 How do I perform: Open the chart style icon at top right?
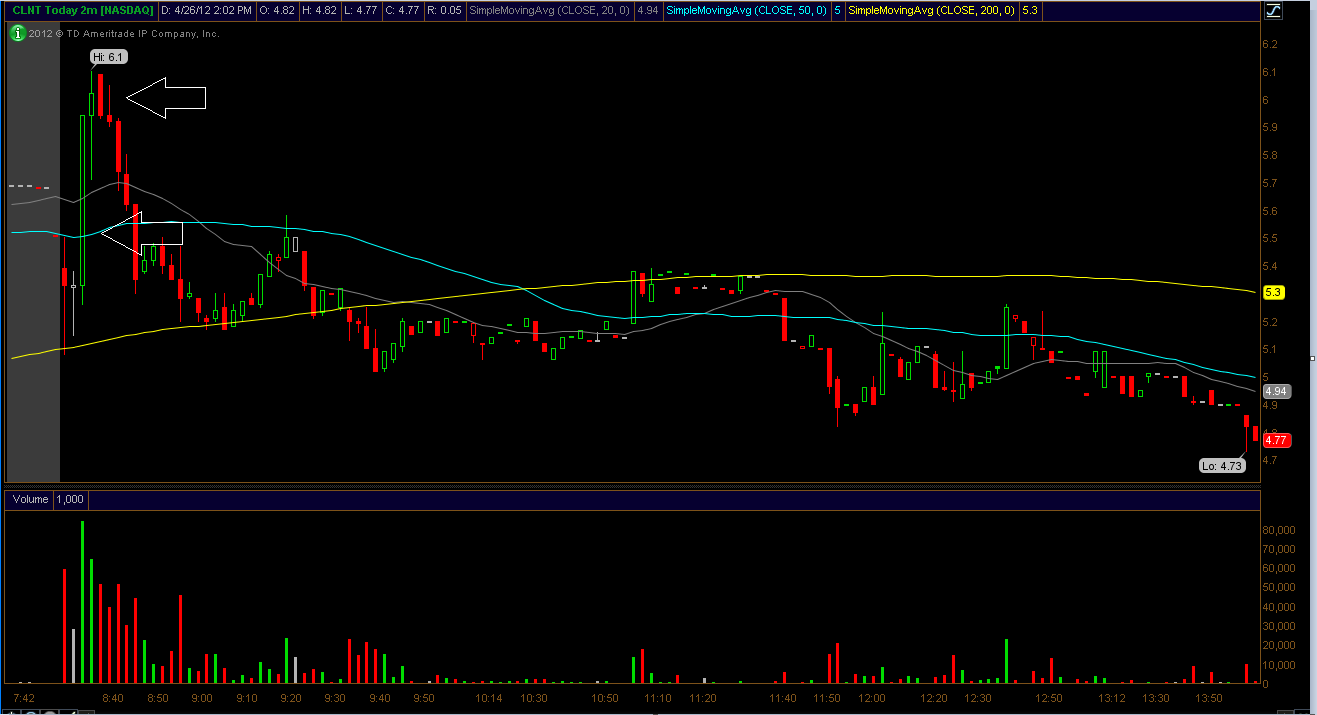pyautogui.click(x=1274, y=11)
